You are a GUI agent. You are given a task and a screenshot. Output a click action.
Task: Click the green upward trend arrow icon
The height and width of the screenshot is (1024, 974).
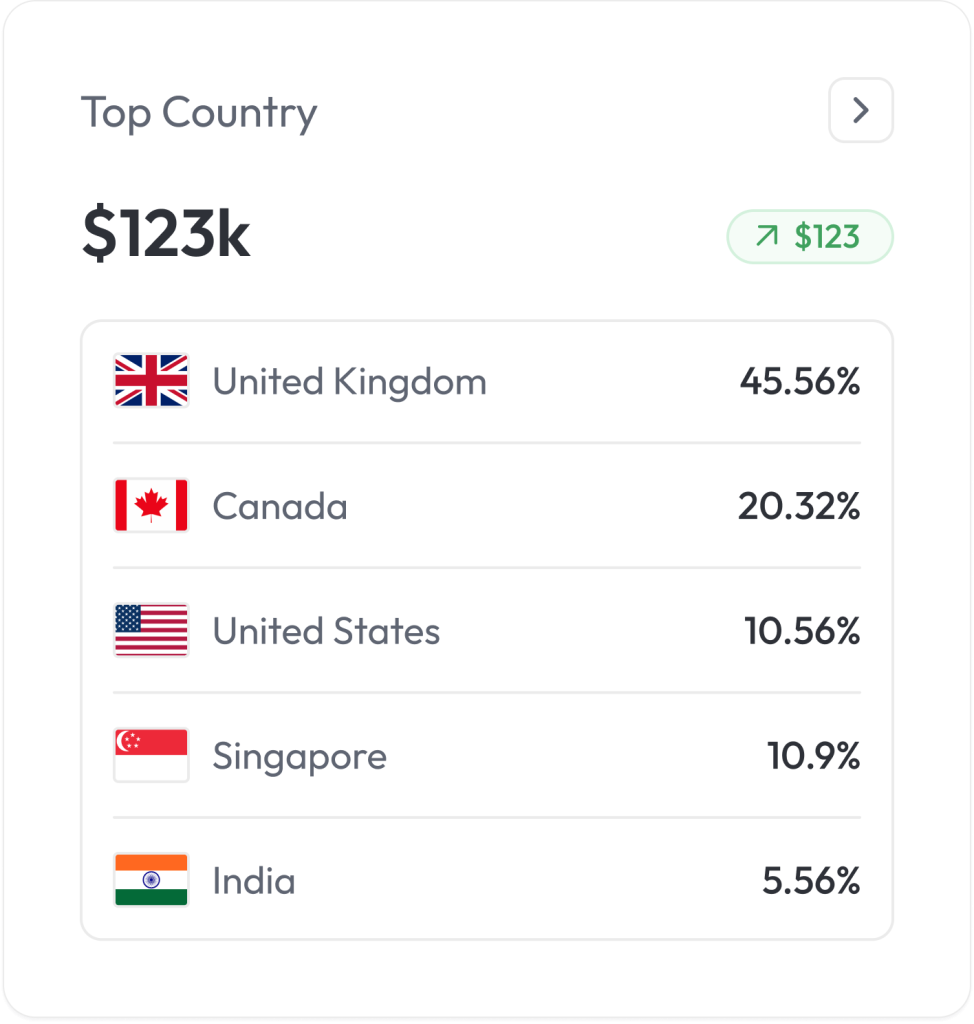767,237
